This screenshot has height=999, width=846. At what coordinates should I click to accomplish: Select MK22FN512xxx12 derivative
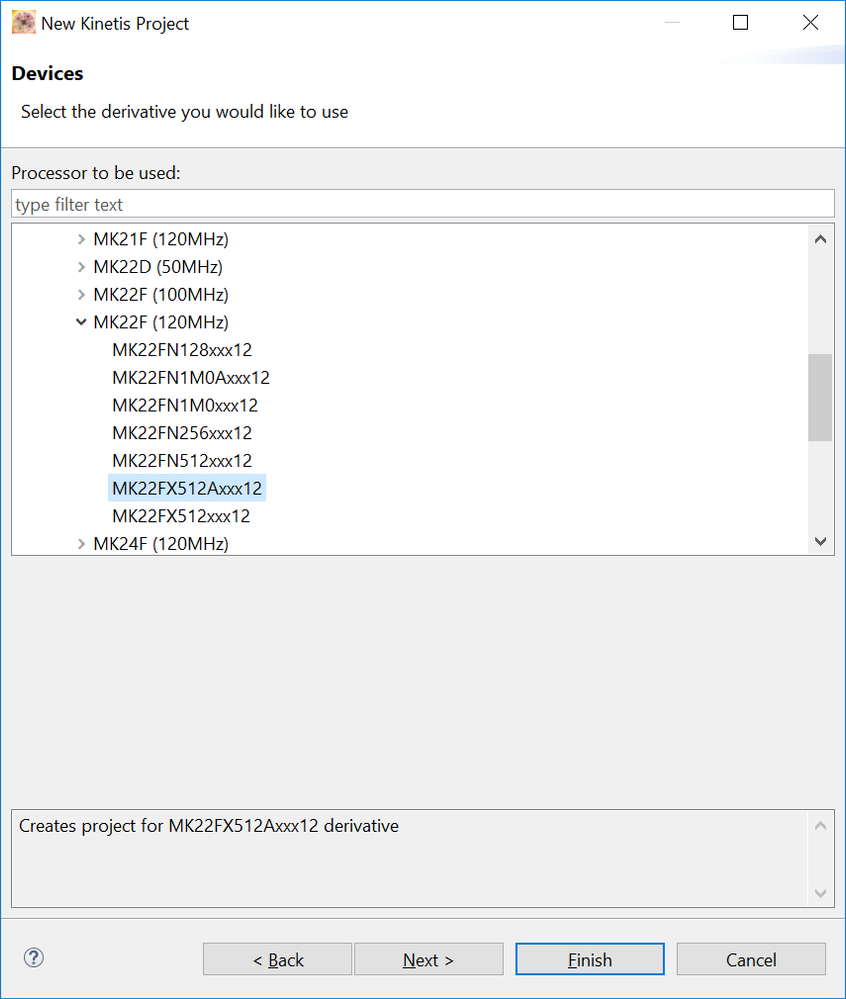(x=182, y=461)
